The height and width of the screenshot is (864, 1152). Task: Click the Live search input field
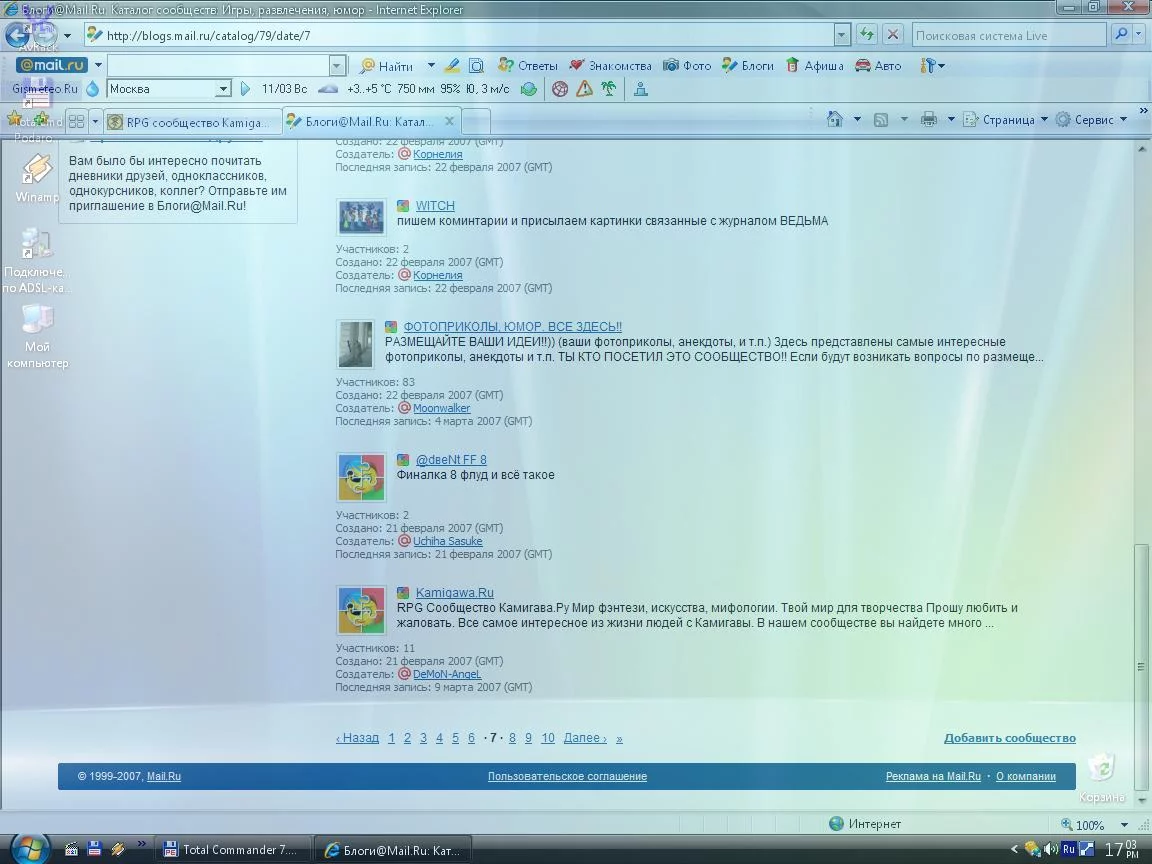coord(1009,35)
